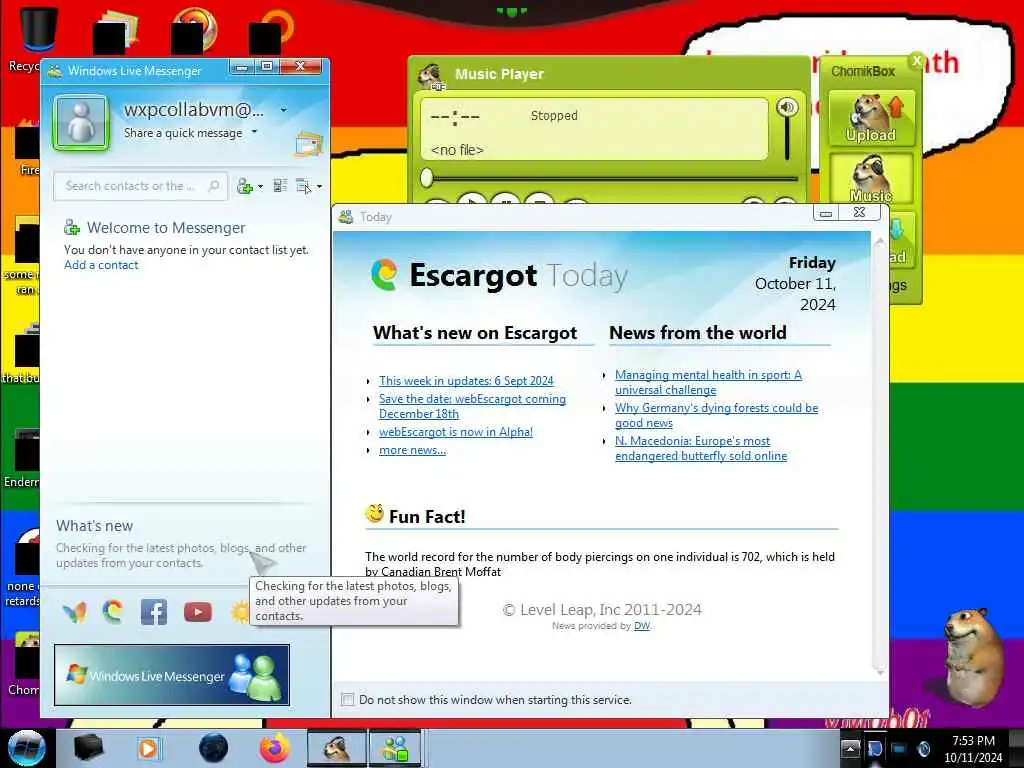Click the Add contact icon in Messenger toolbar

tap(245, 187)
